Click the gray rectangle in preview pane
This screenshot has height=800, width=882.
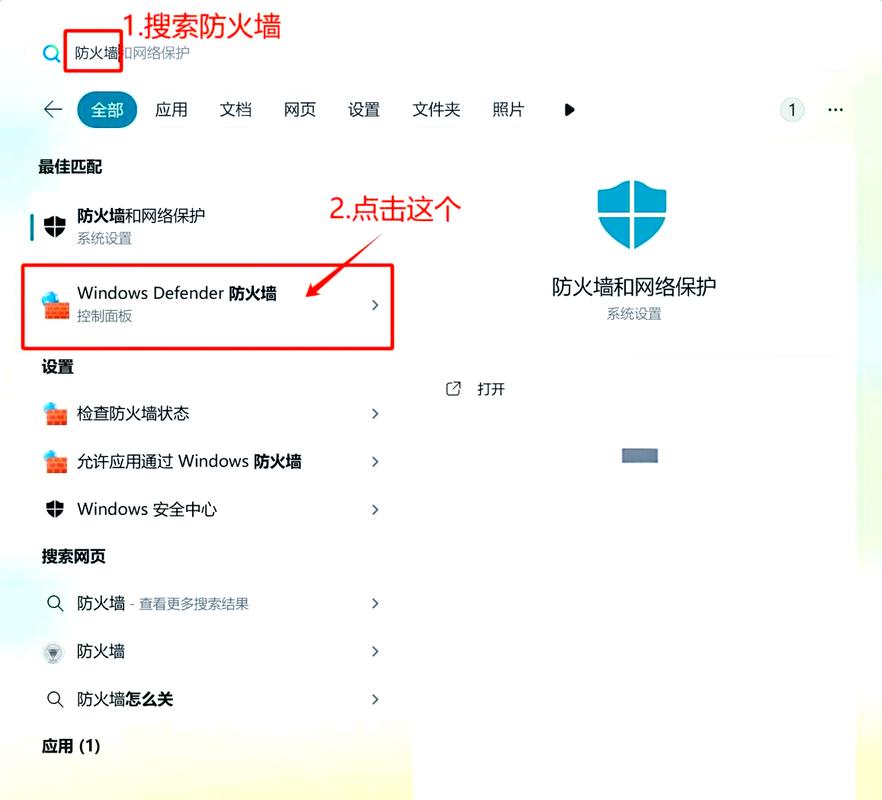pos(640,456)
